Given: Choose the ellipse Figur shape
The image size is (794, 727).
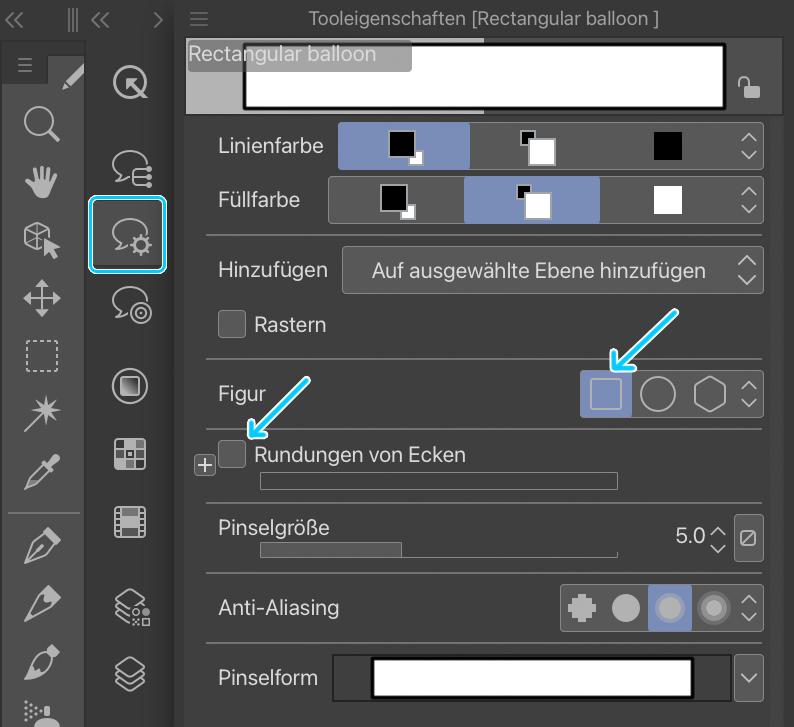Looking at the screenshot, I should [658, 394].
